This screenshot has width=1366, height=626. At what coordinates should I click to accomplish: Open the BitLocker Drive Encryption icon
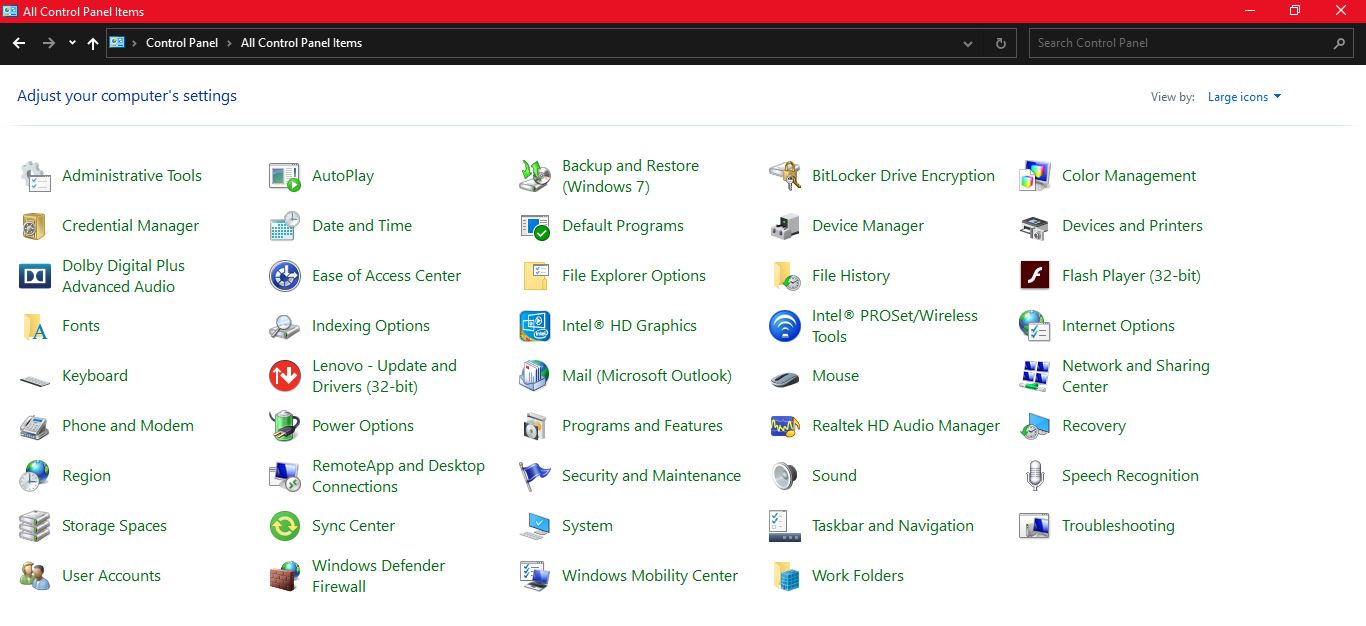coord(785,176)
